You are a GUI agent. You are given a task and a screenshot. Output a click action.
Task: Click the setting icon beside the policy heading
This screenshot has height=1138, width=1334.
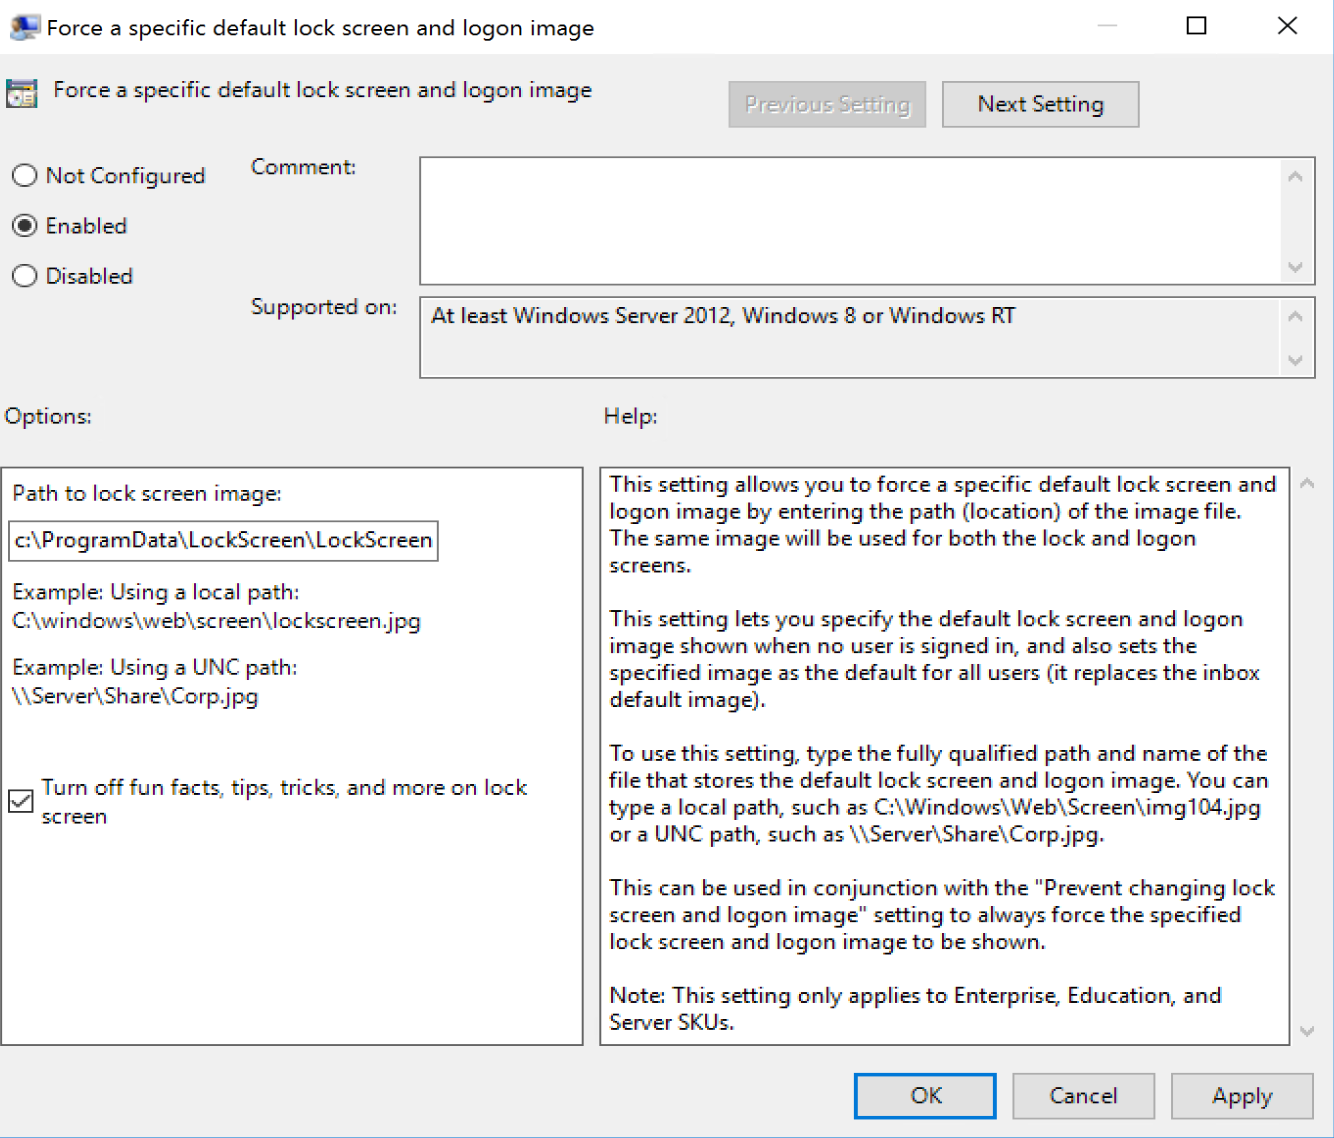(x=22, y=93)
